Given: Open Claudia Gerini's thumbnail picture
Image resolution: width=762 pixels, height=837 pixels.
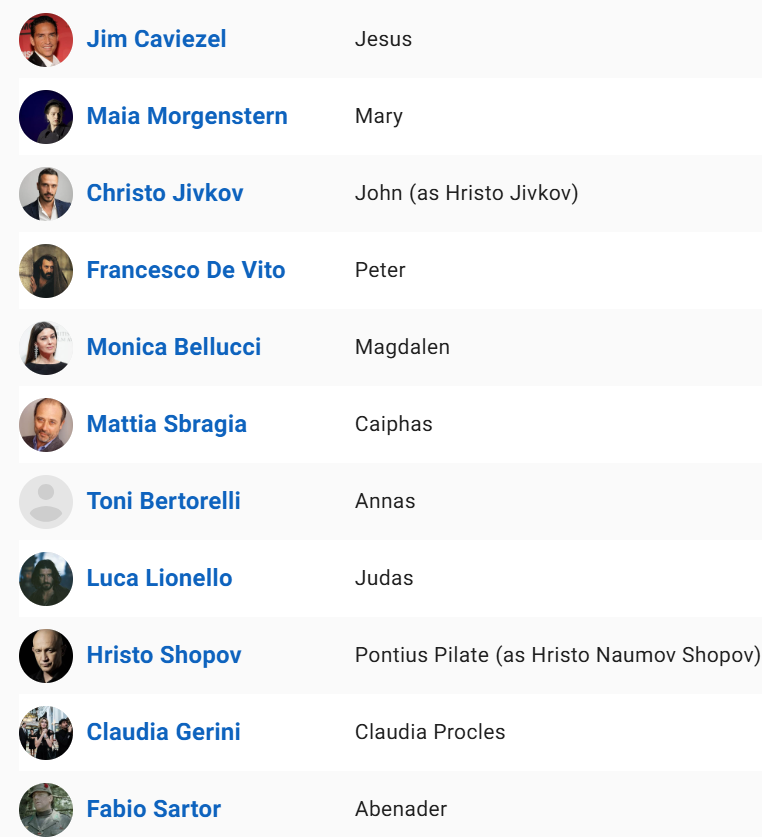Looking at the screenshot, I should pos(46,732).
